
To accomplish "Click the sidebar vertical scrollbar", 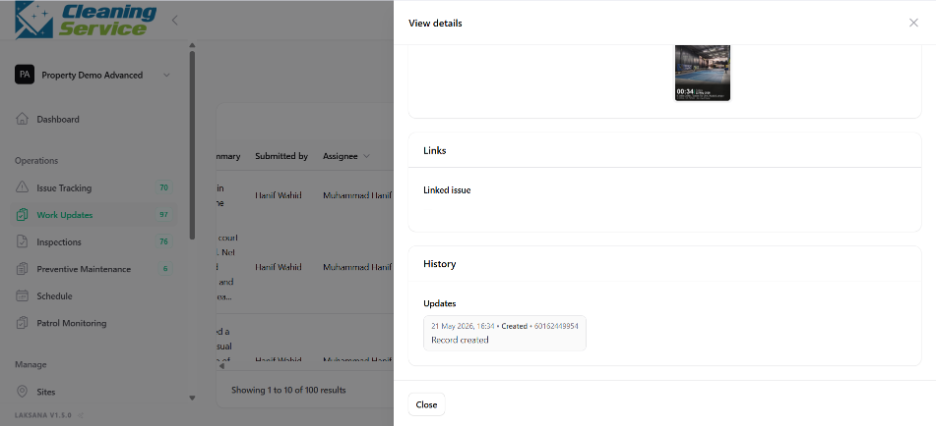I will click(x=192, y=145).
